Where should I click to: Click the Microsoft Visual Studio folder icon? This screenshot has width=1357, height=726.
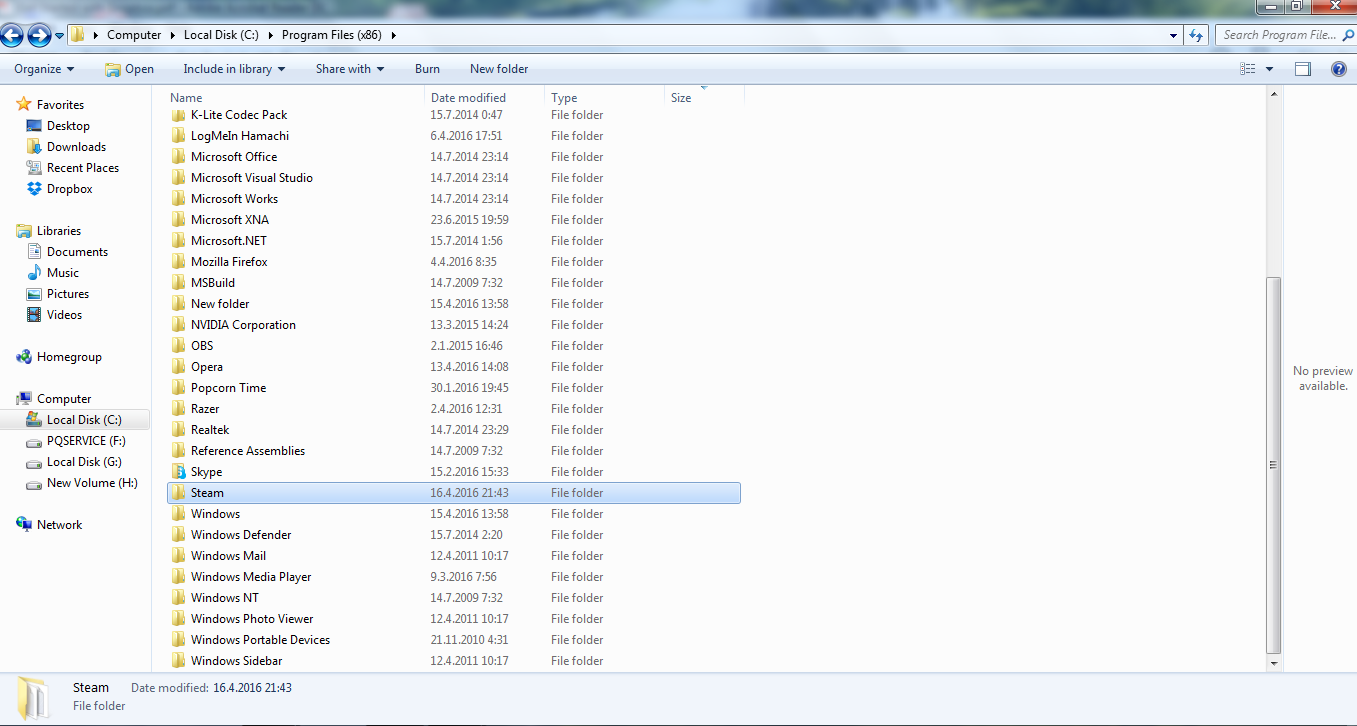point(179,178)
